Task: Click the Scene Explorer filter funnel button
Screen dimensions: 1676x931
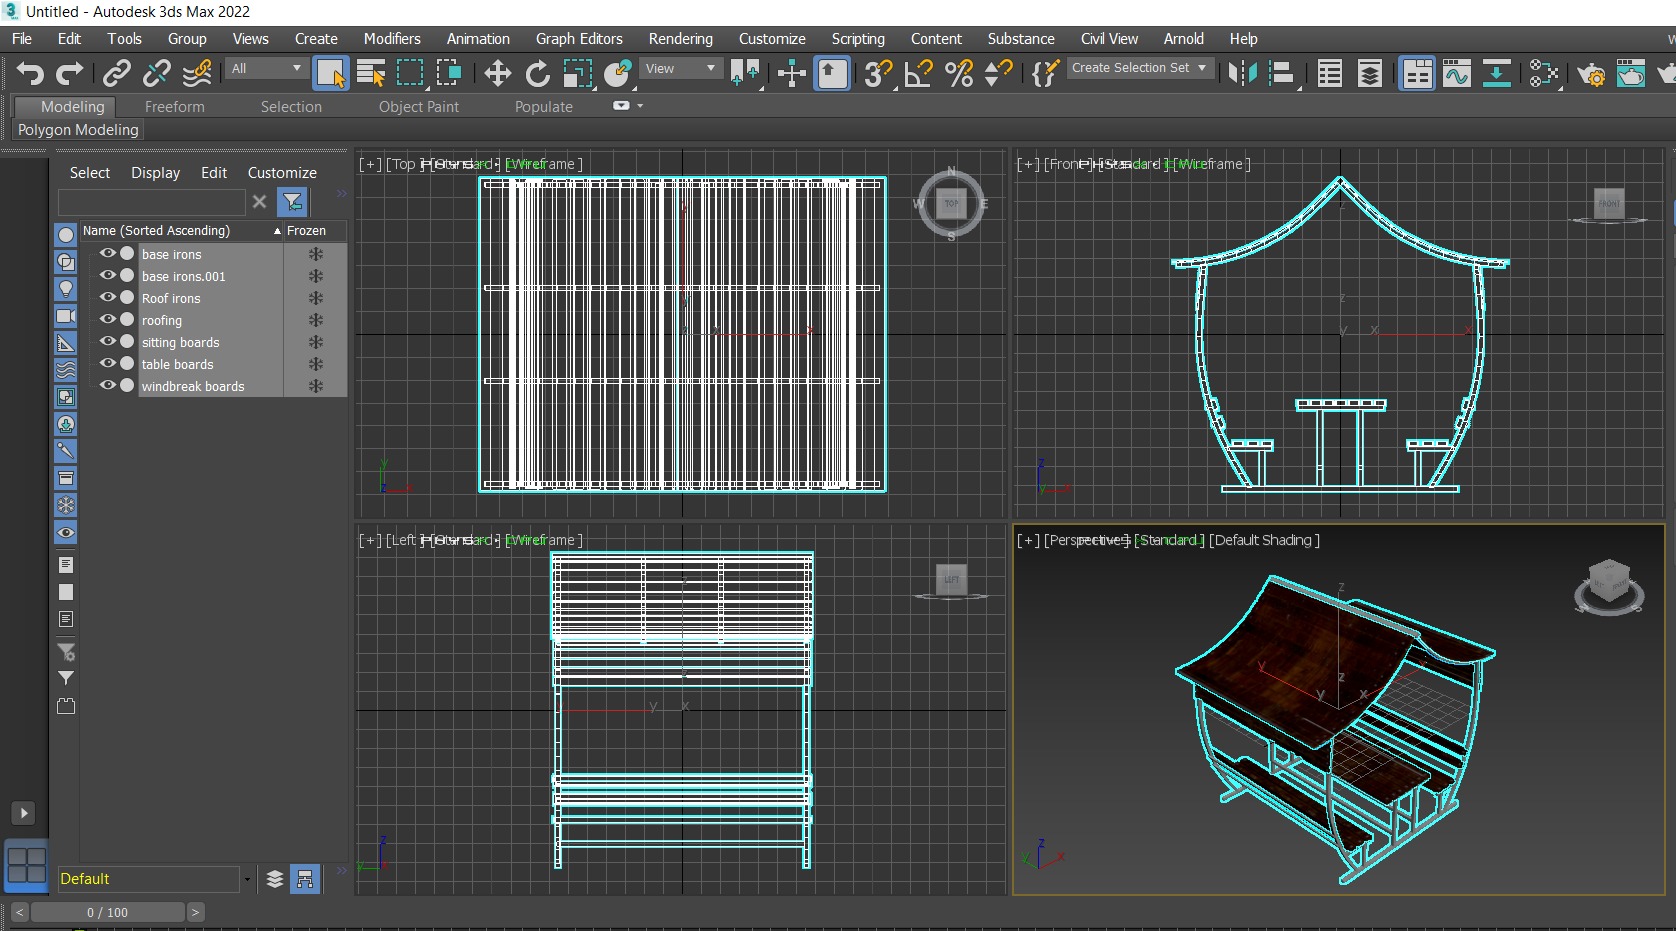Action: click(x=292, y=202)
